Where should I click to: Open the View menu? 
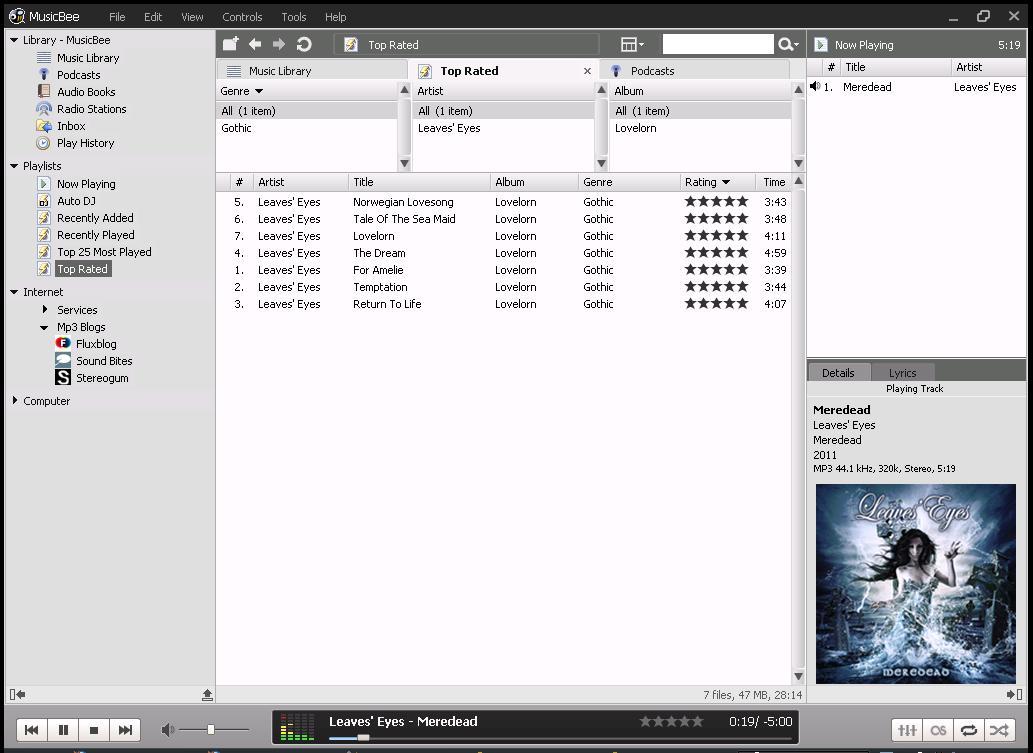[x=192, y=17]
